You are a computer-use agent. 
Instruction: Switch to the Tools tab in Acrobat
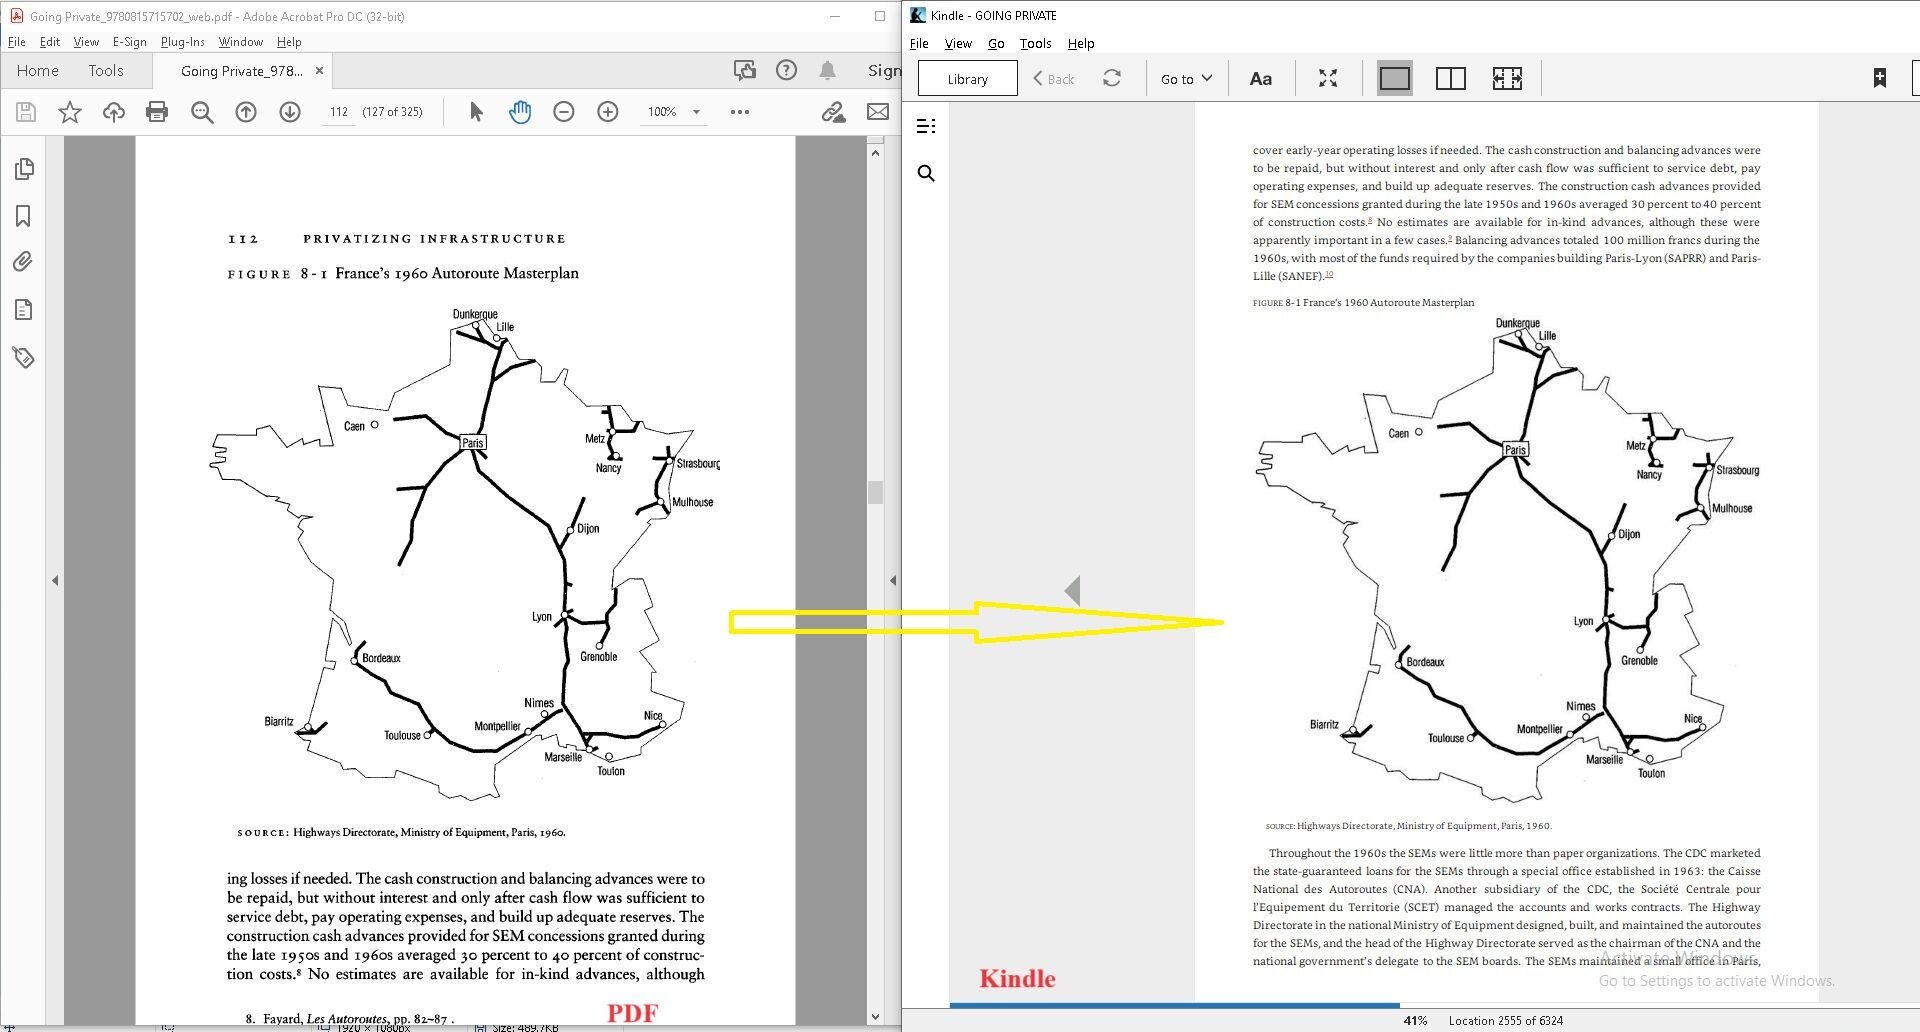[x=106, y=71]
